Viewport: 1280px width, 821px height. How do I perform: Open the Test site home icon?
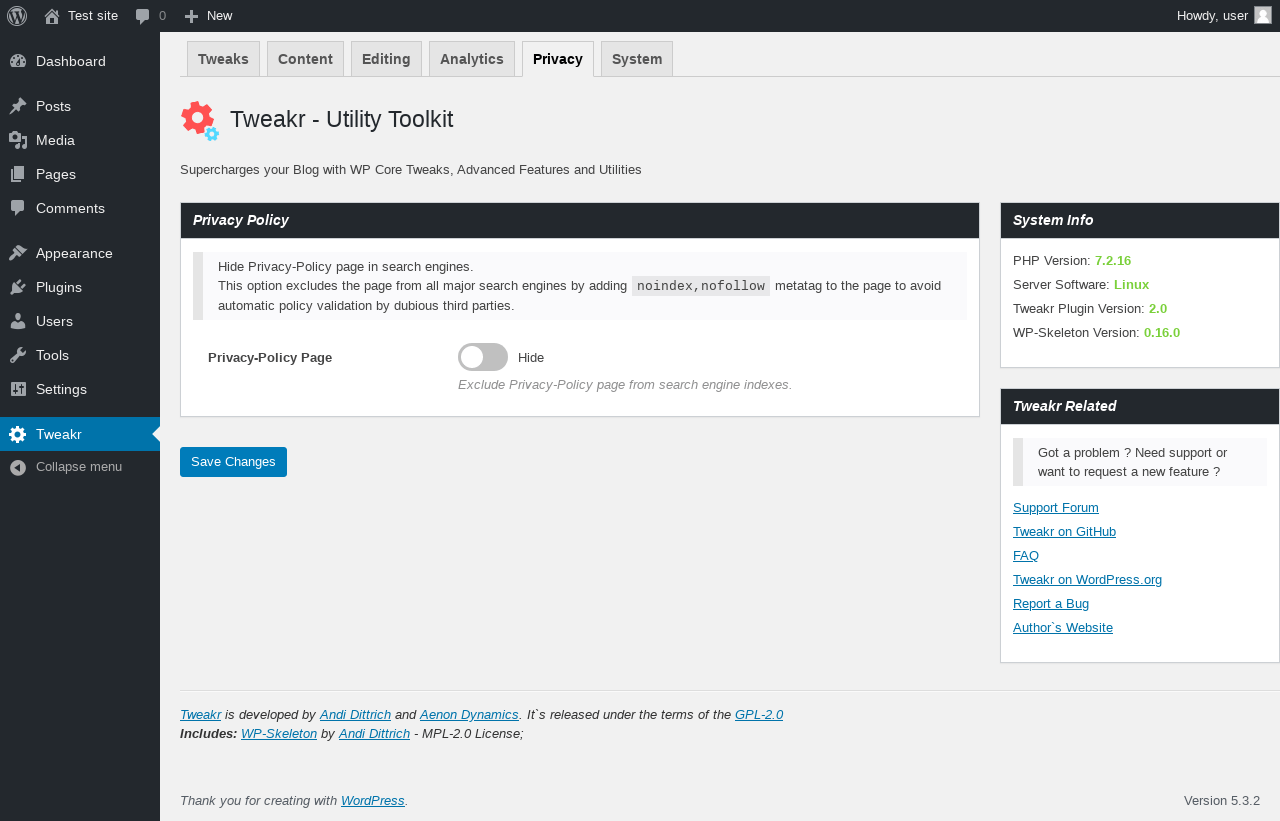52,16
